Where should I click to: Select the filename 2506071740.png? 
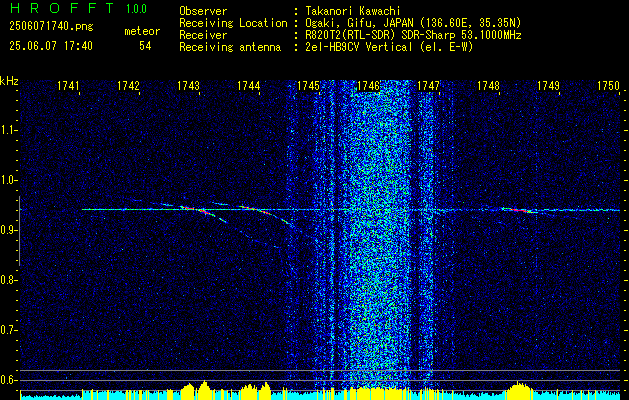click(x=51, y=27)
